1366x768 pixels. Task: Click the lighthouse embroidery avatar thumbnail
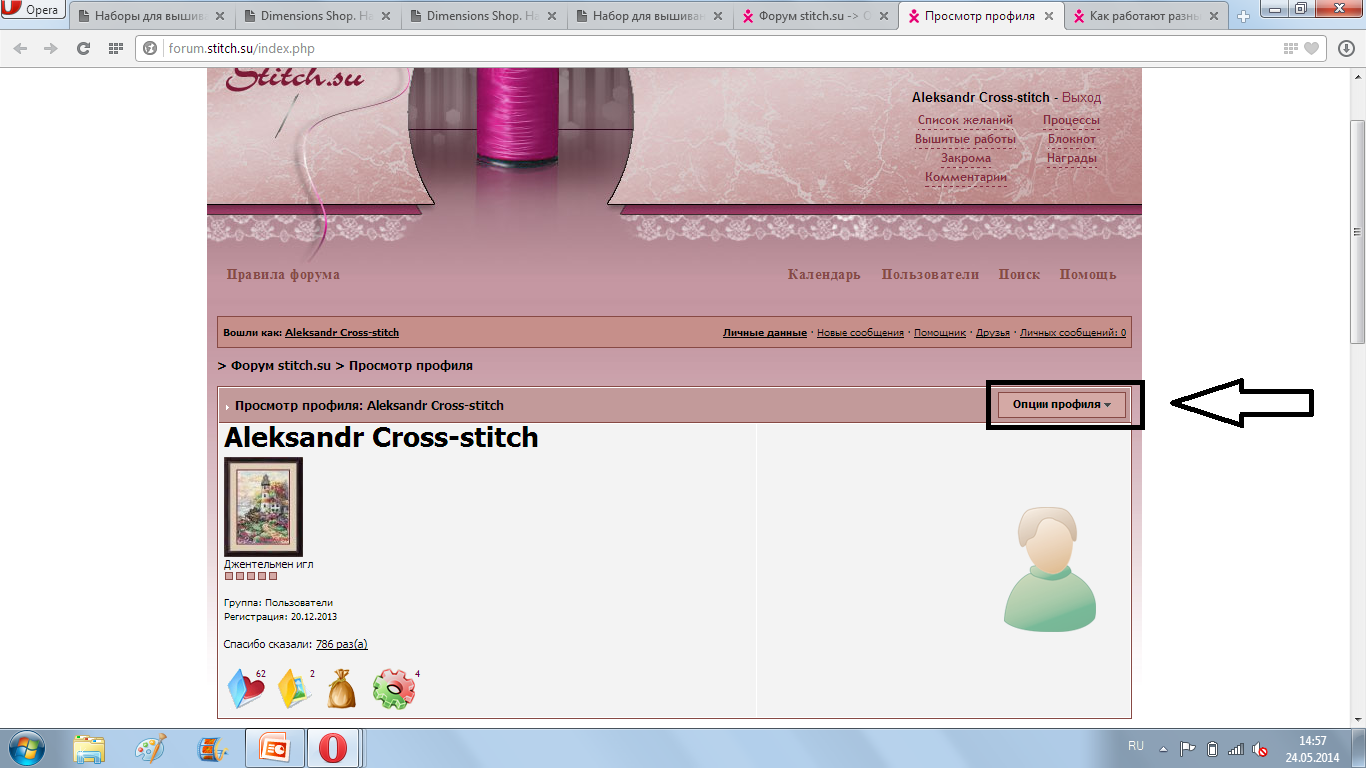(263, 507)
